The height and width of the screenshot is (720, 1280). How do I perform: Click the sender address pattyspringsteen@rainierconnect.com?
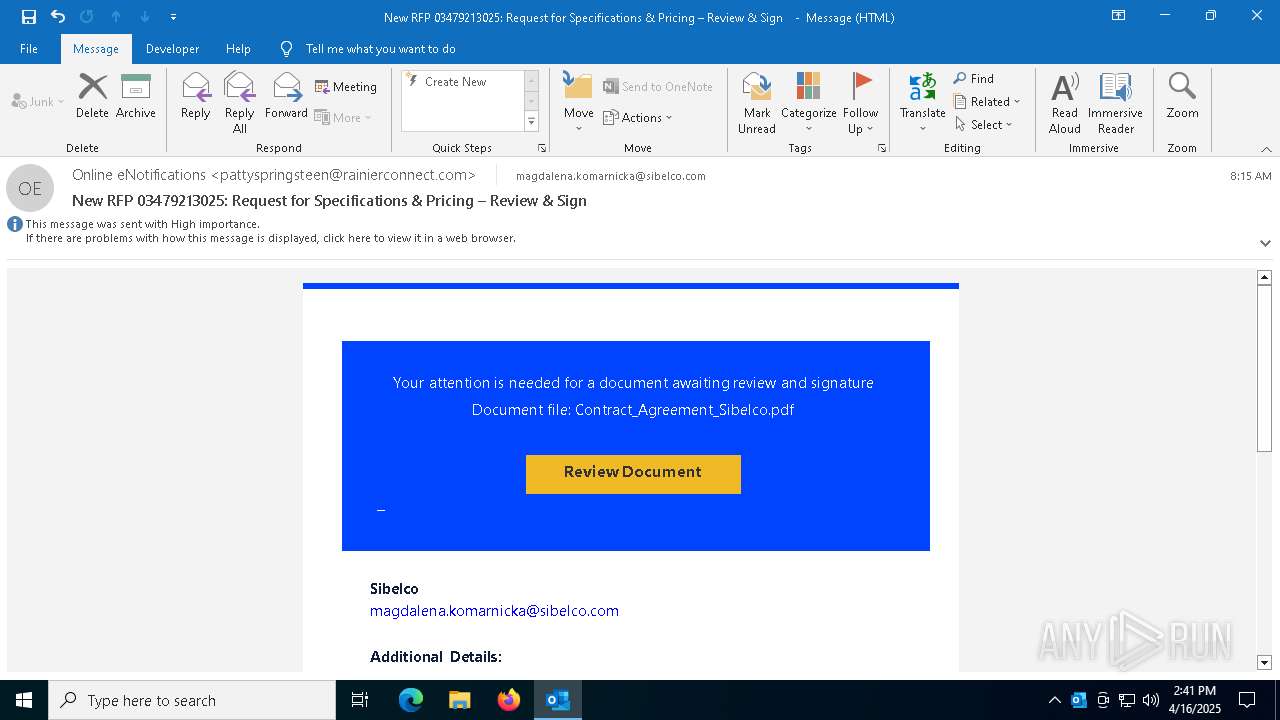343,175
